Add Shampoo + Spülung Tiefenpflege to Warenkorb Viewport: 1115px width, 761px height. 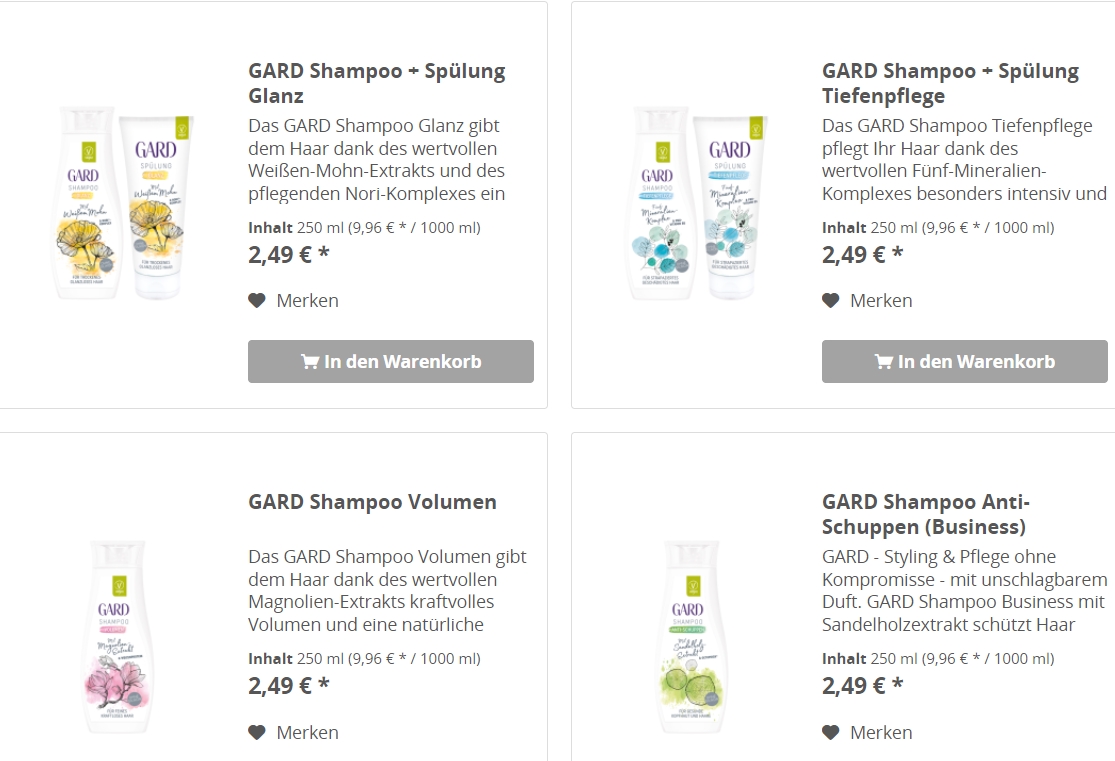(964, 361)
